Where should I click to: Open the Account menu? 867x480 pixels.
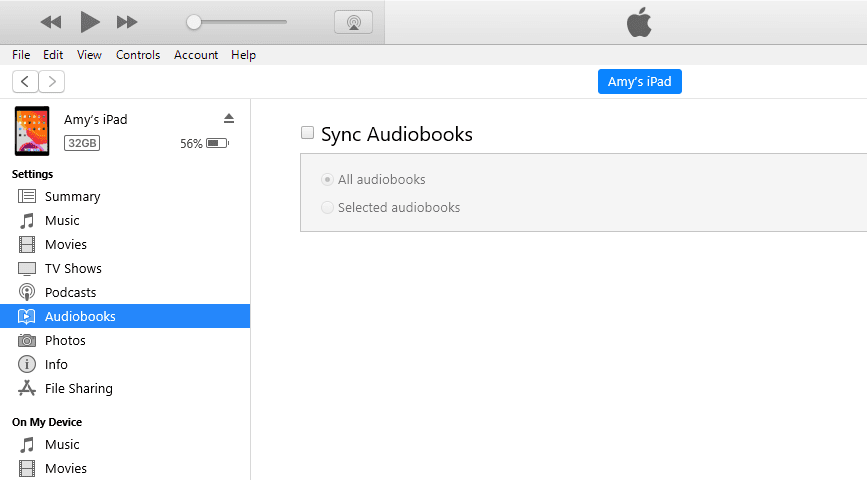pyautogui.click(x=196, y=55)
